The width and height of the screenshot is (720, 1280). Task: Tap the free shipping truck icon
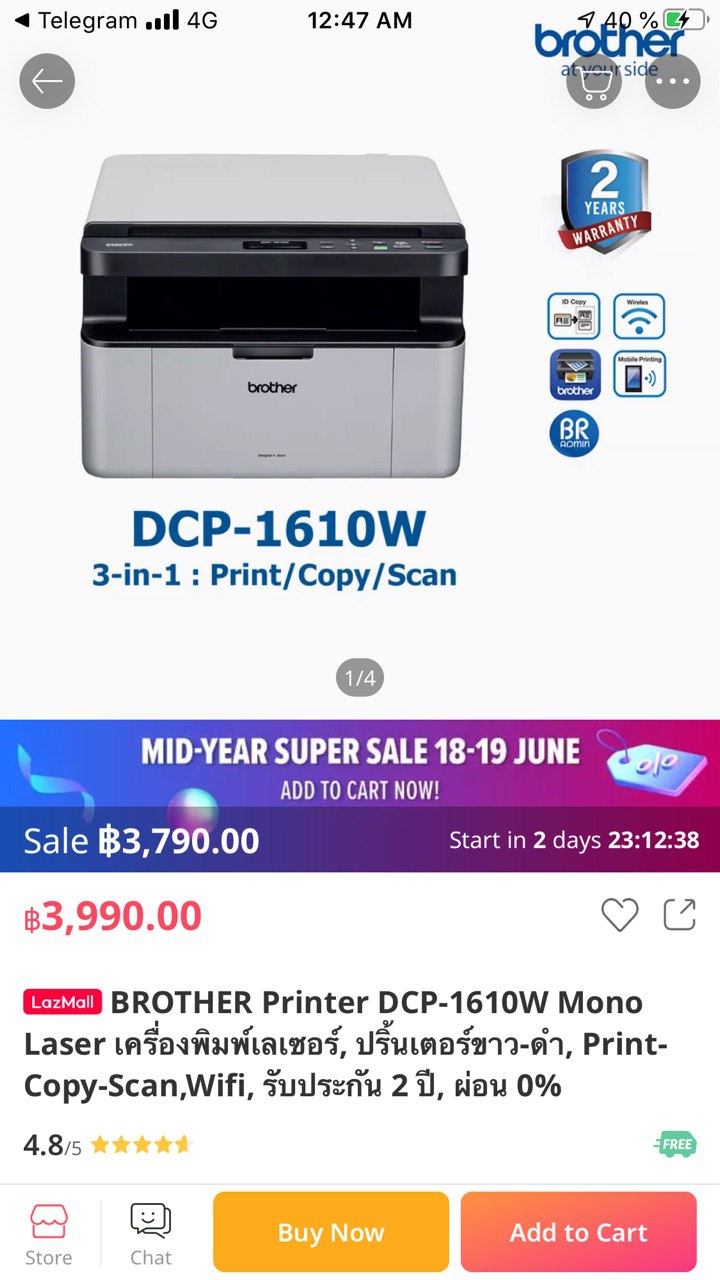[675, 1144]
